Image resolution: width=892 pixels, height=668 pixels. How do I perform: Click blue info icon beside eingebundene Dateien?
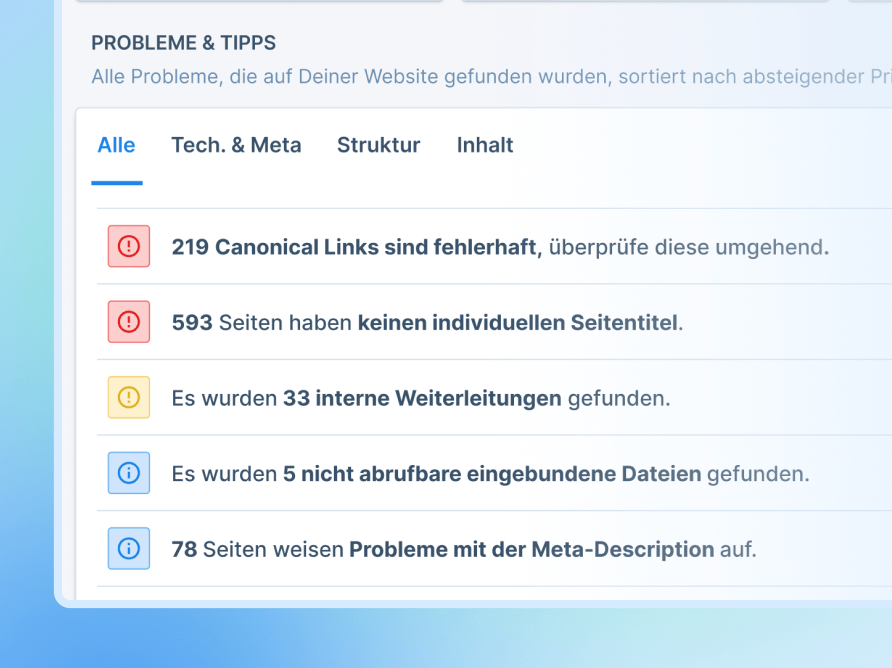(129, 473)
